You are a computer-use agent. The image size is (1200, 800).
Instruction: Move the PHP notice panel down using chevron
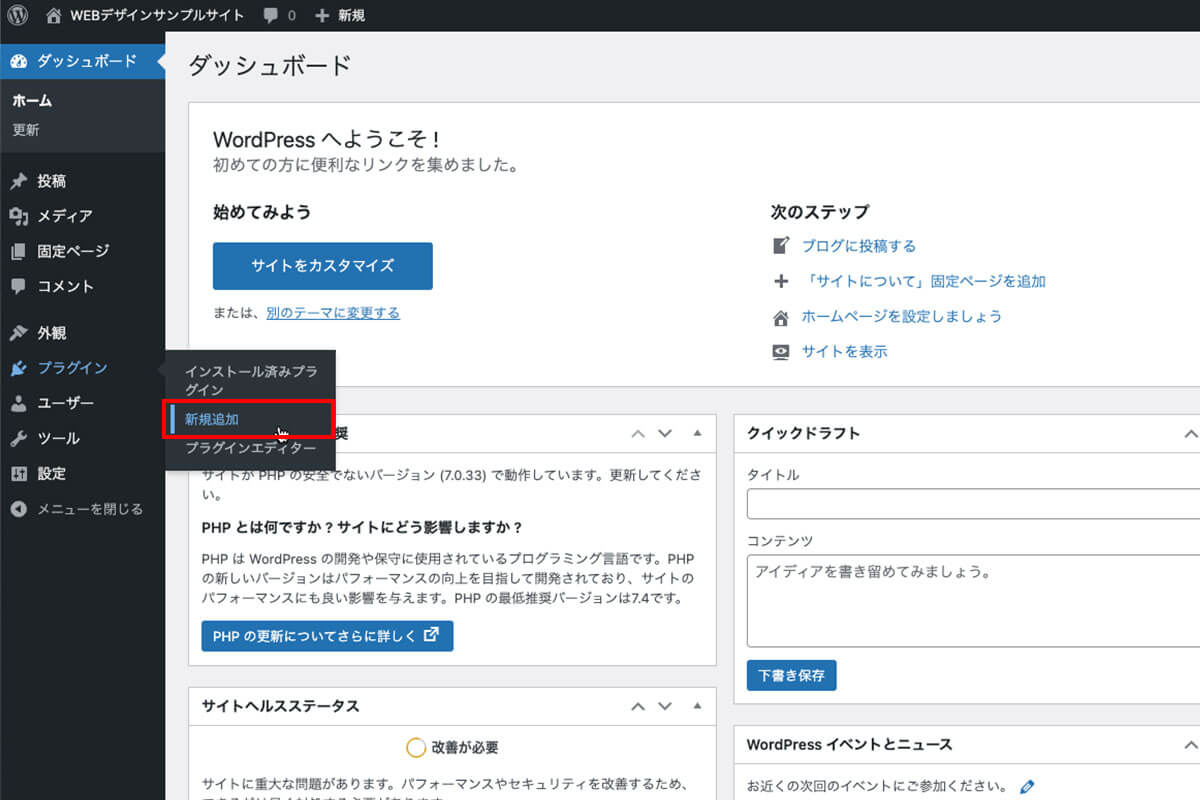tap(665, 433)
